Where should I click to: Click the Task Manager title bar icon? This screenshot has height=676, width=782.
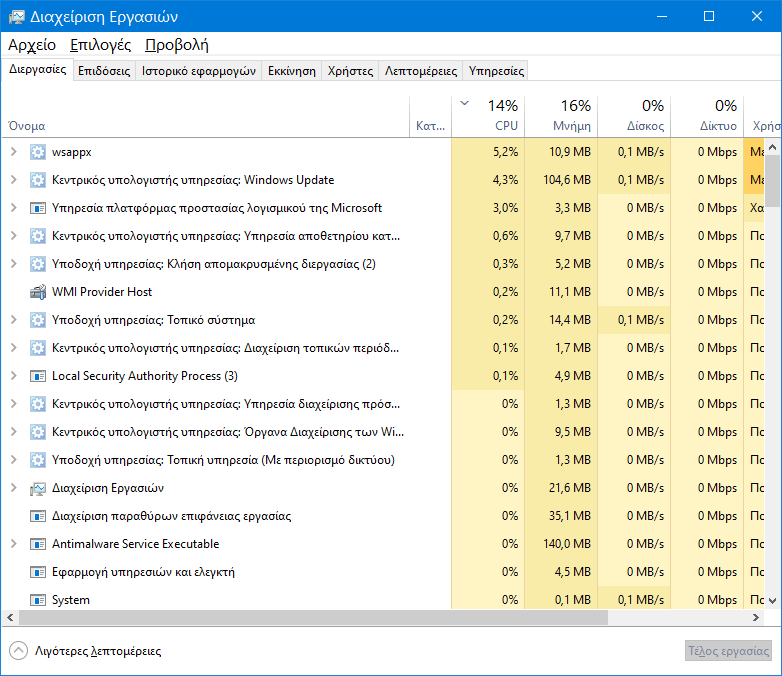click(16, 16)
